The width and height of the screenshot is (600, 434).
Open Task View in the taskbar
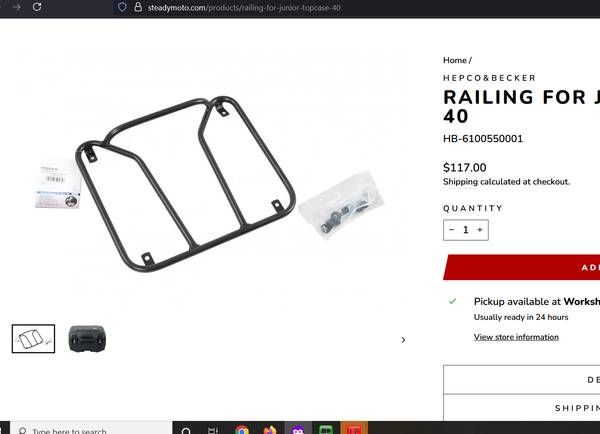click(213, 431)
